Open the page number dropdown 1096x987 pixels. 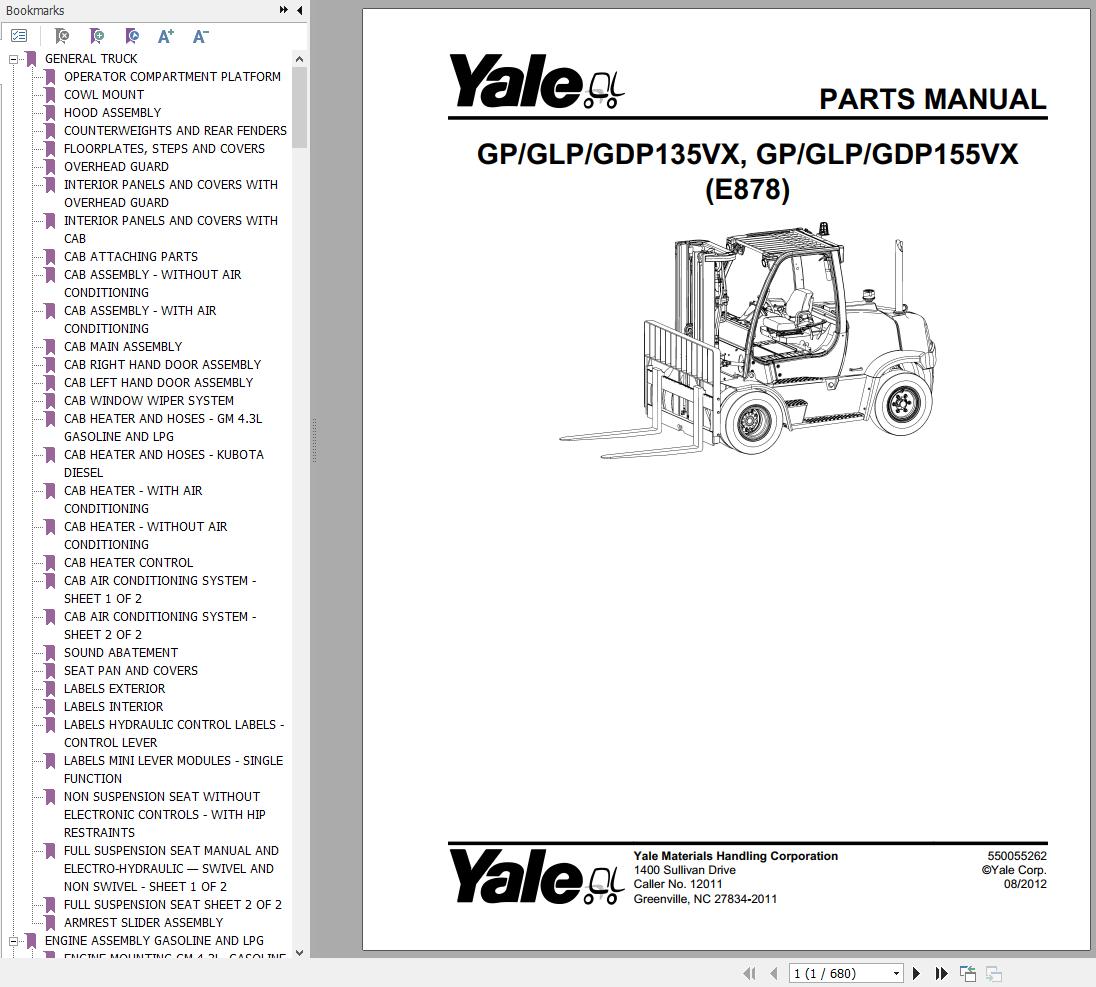(x=896, y=973)
